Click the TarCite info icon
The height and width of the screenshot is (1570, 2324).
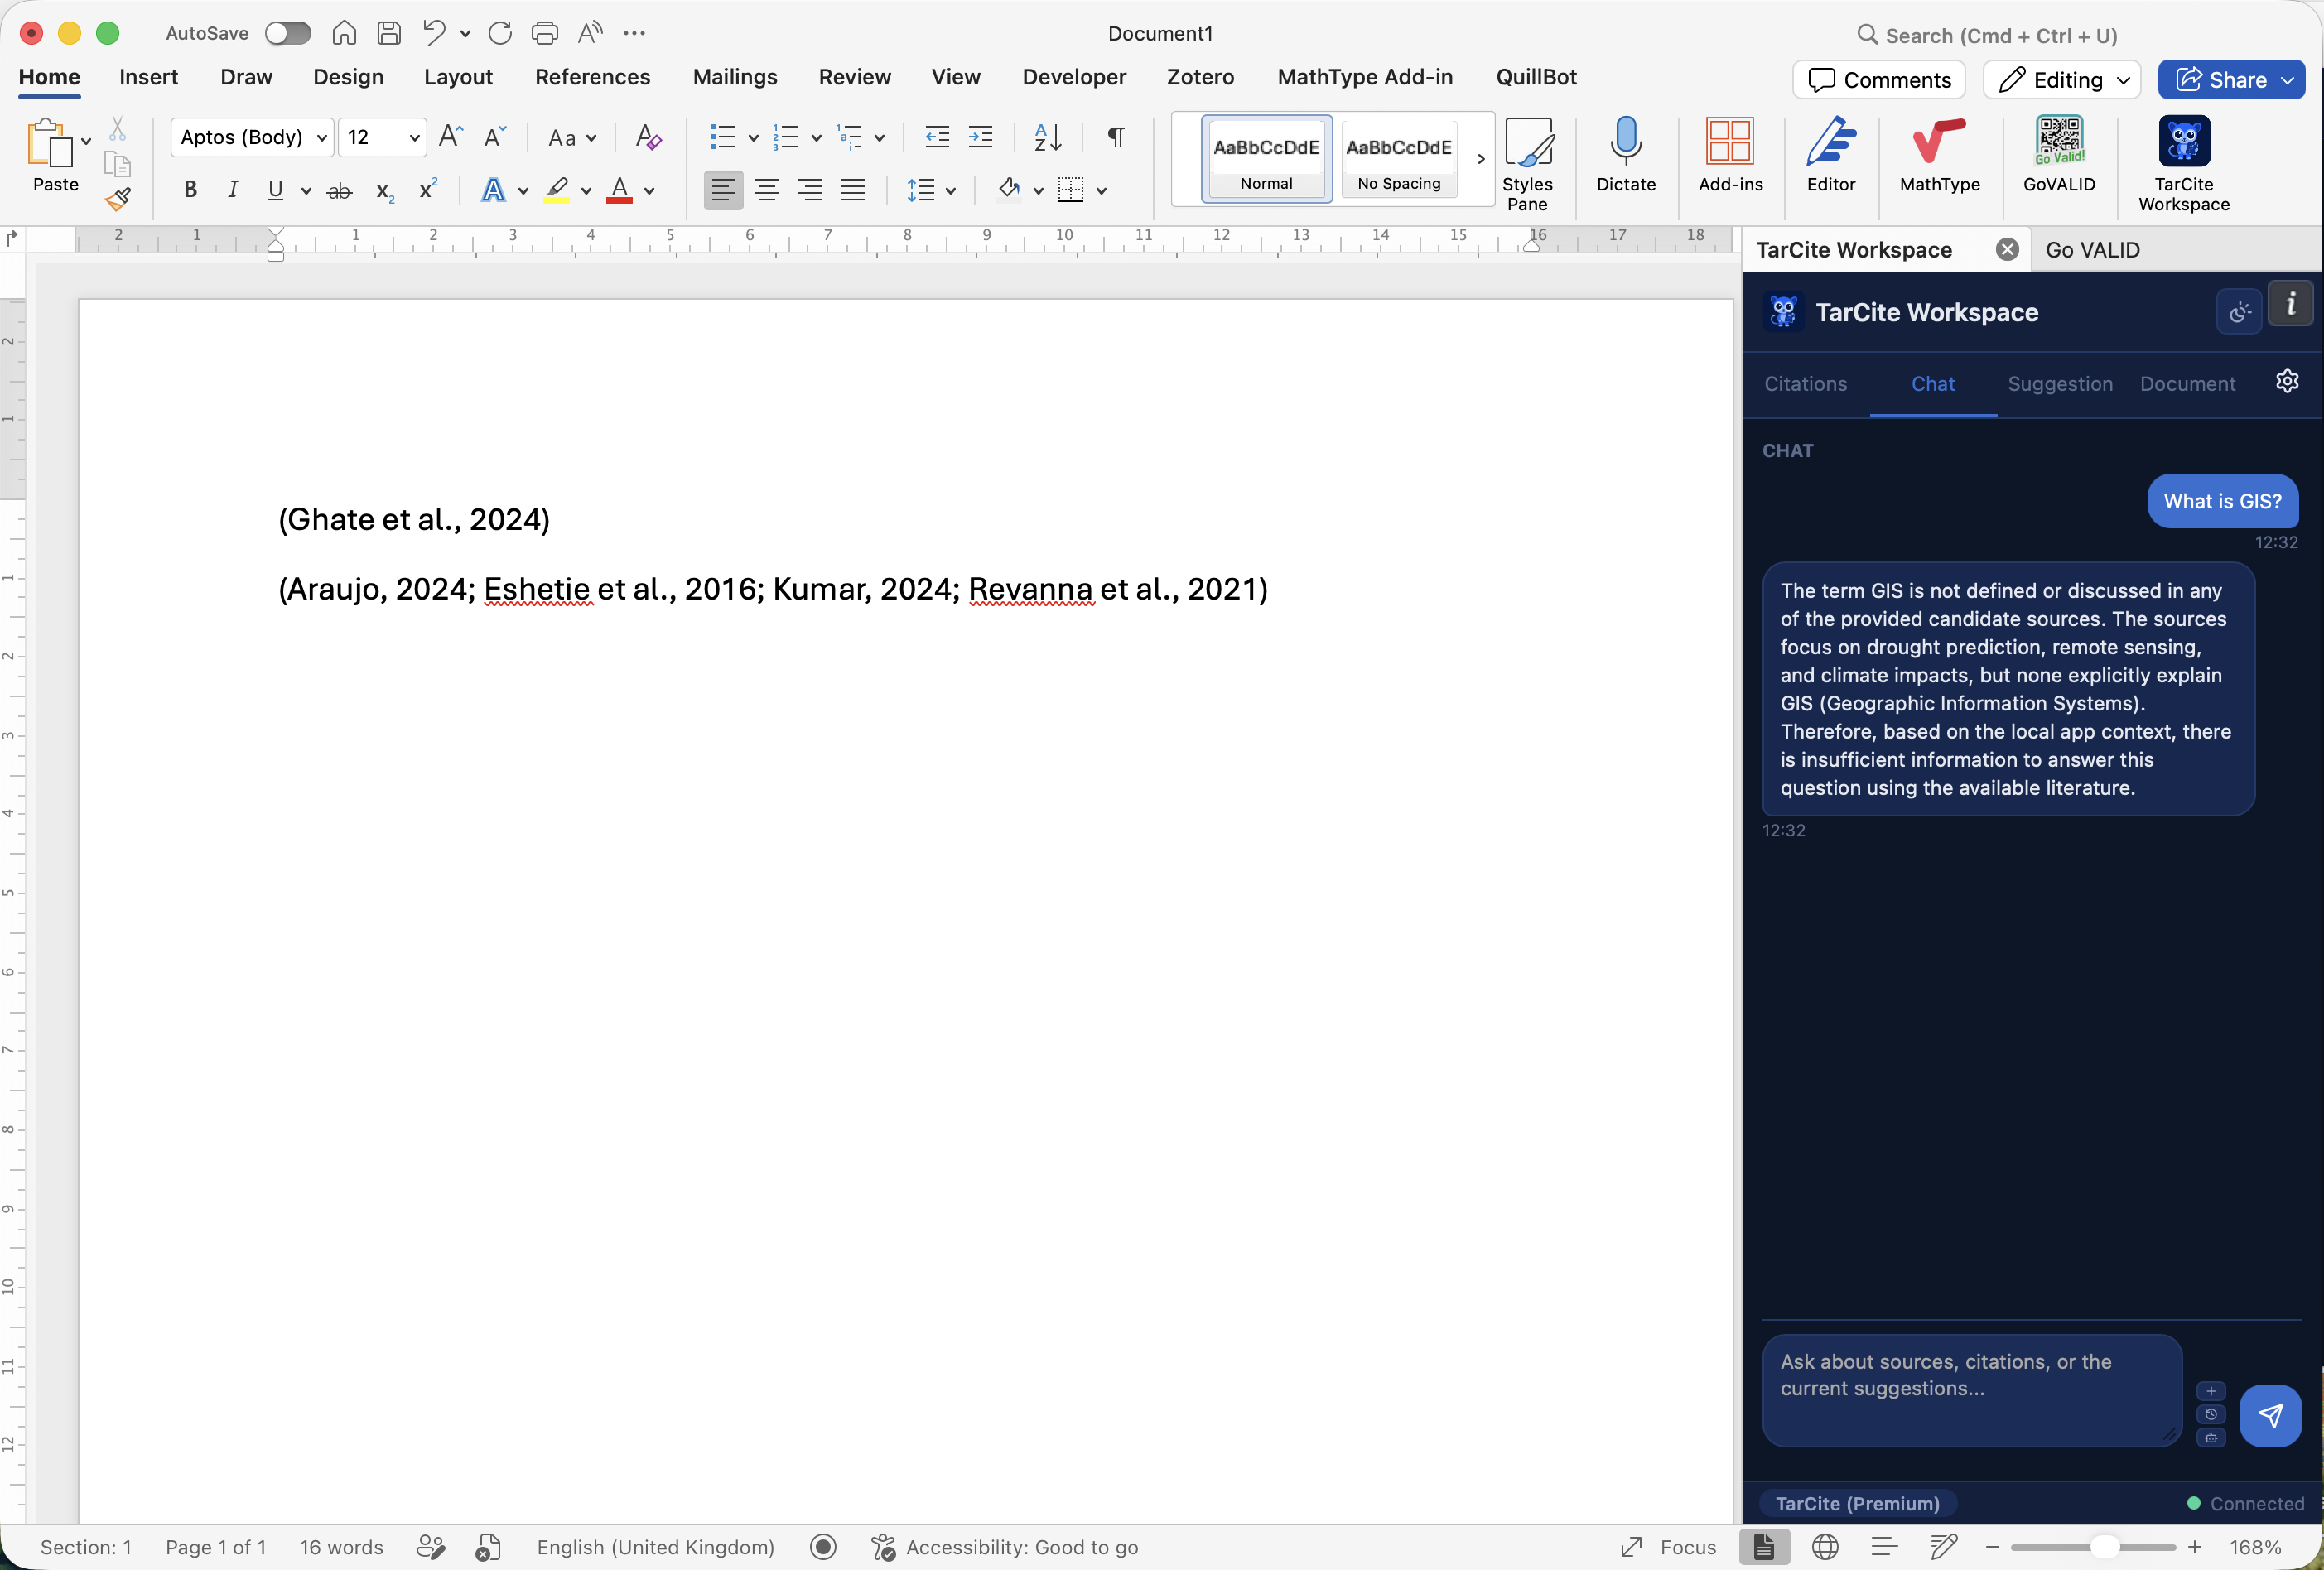click(x=2290, y=304)
